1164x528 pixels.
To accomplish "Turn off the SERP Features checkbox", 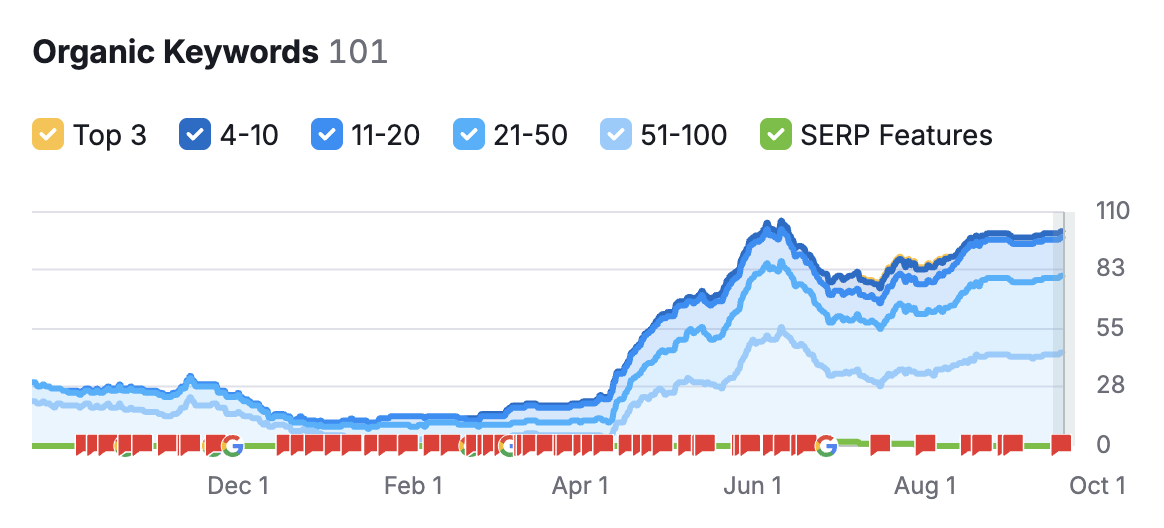I will (775, 134).
